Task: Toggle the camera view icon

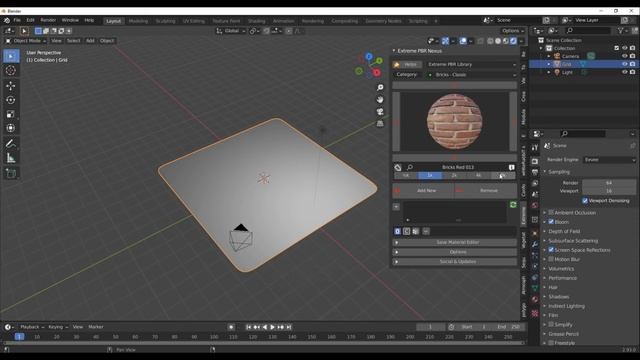Action: [x=380, y=111]
